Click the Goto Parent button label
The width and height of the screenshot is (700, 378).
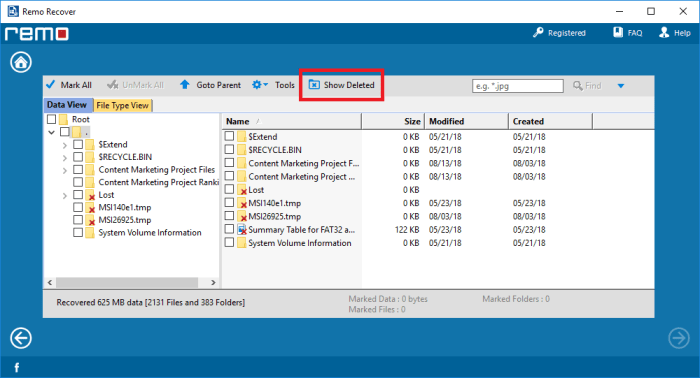click(x=219, y=85)
